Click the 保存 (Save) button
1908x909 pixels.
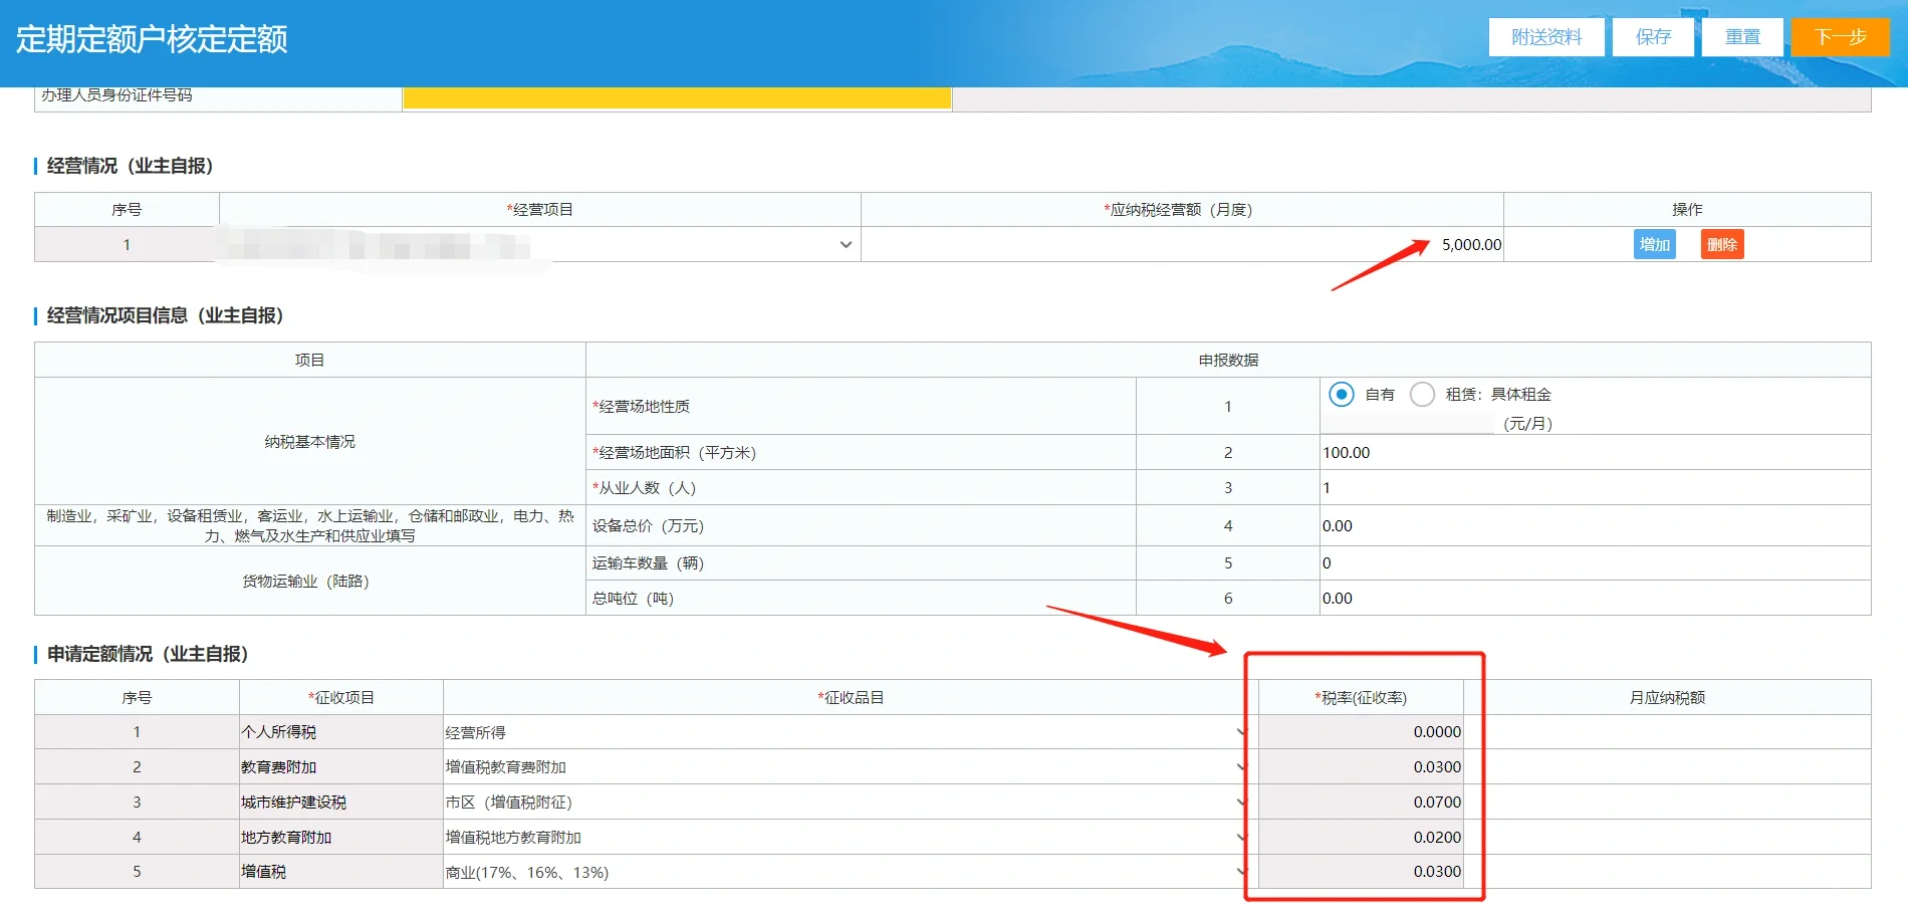(x=1652, y=36)
